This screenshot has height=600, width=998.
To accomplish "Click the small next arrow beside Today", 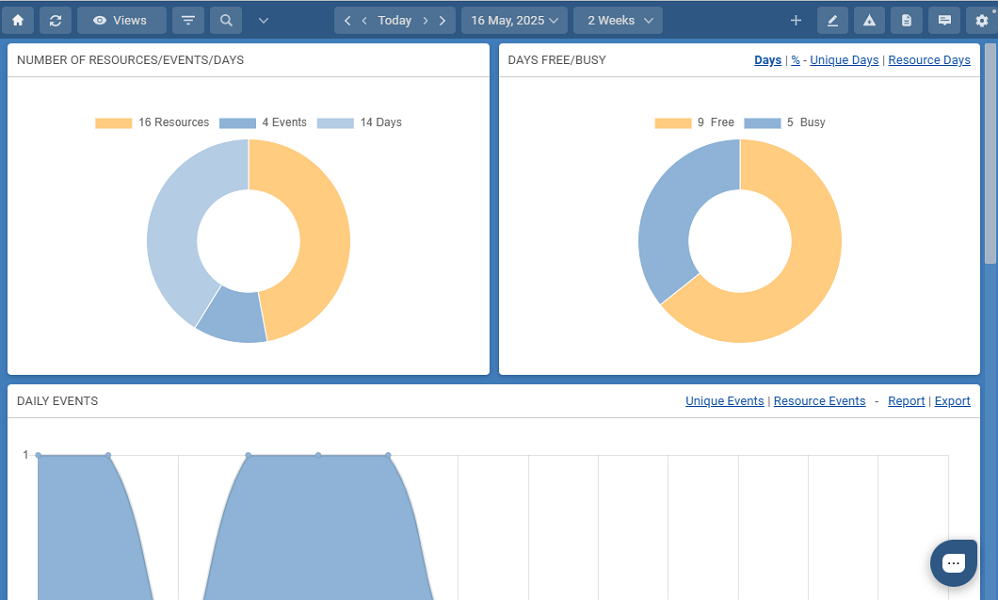I will pyautogui.click(x=425, y=20).
